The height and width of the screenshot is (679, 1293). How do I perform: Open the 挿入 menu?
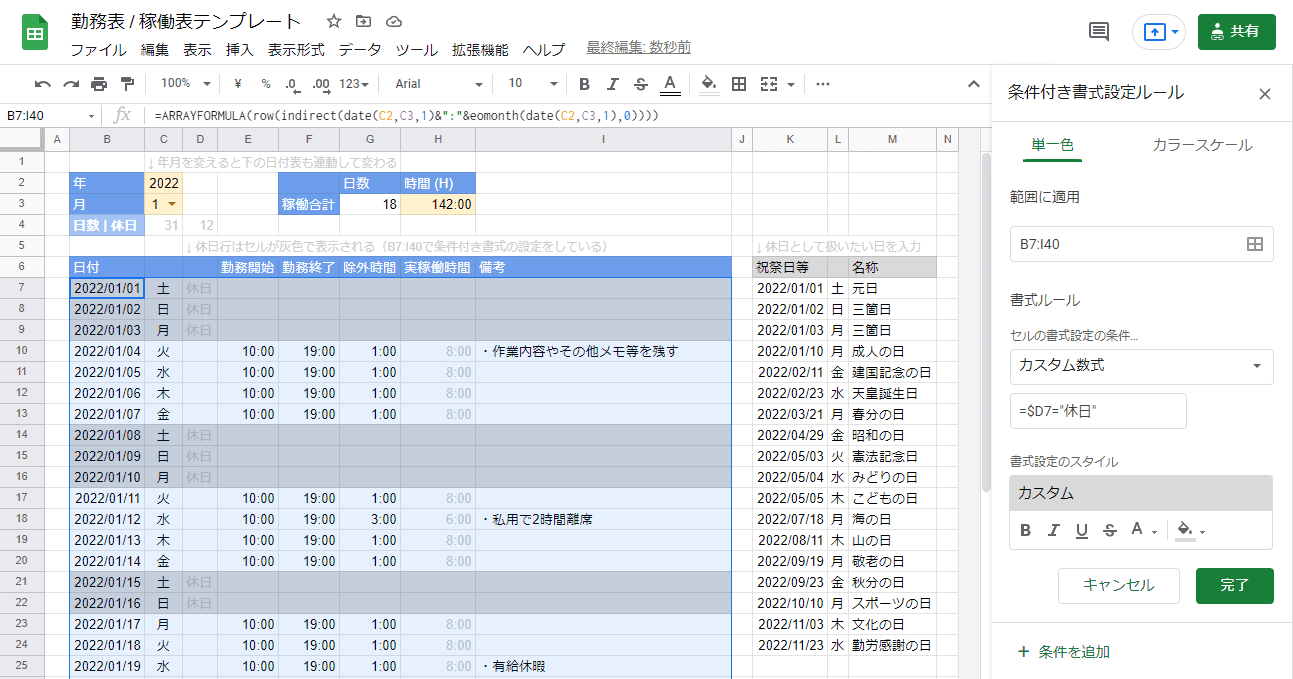click(239, 49)
